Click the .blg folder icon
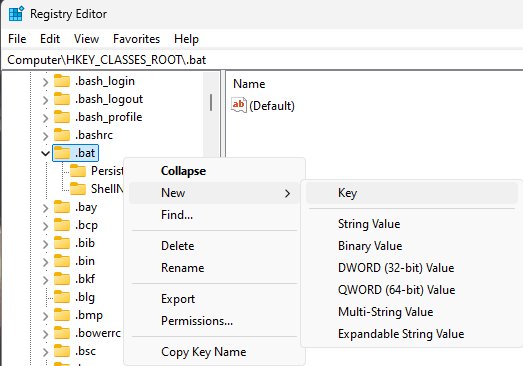The image size is (523, 366). [x=62, y=297]
